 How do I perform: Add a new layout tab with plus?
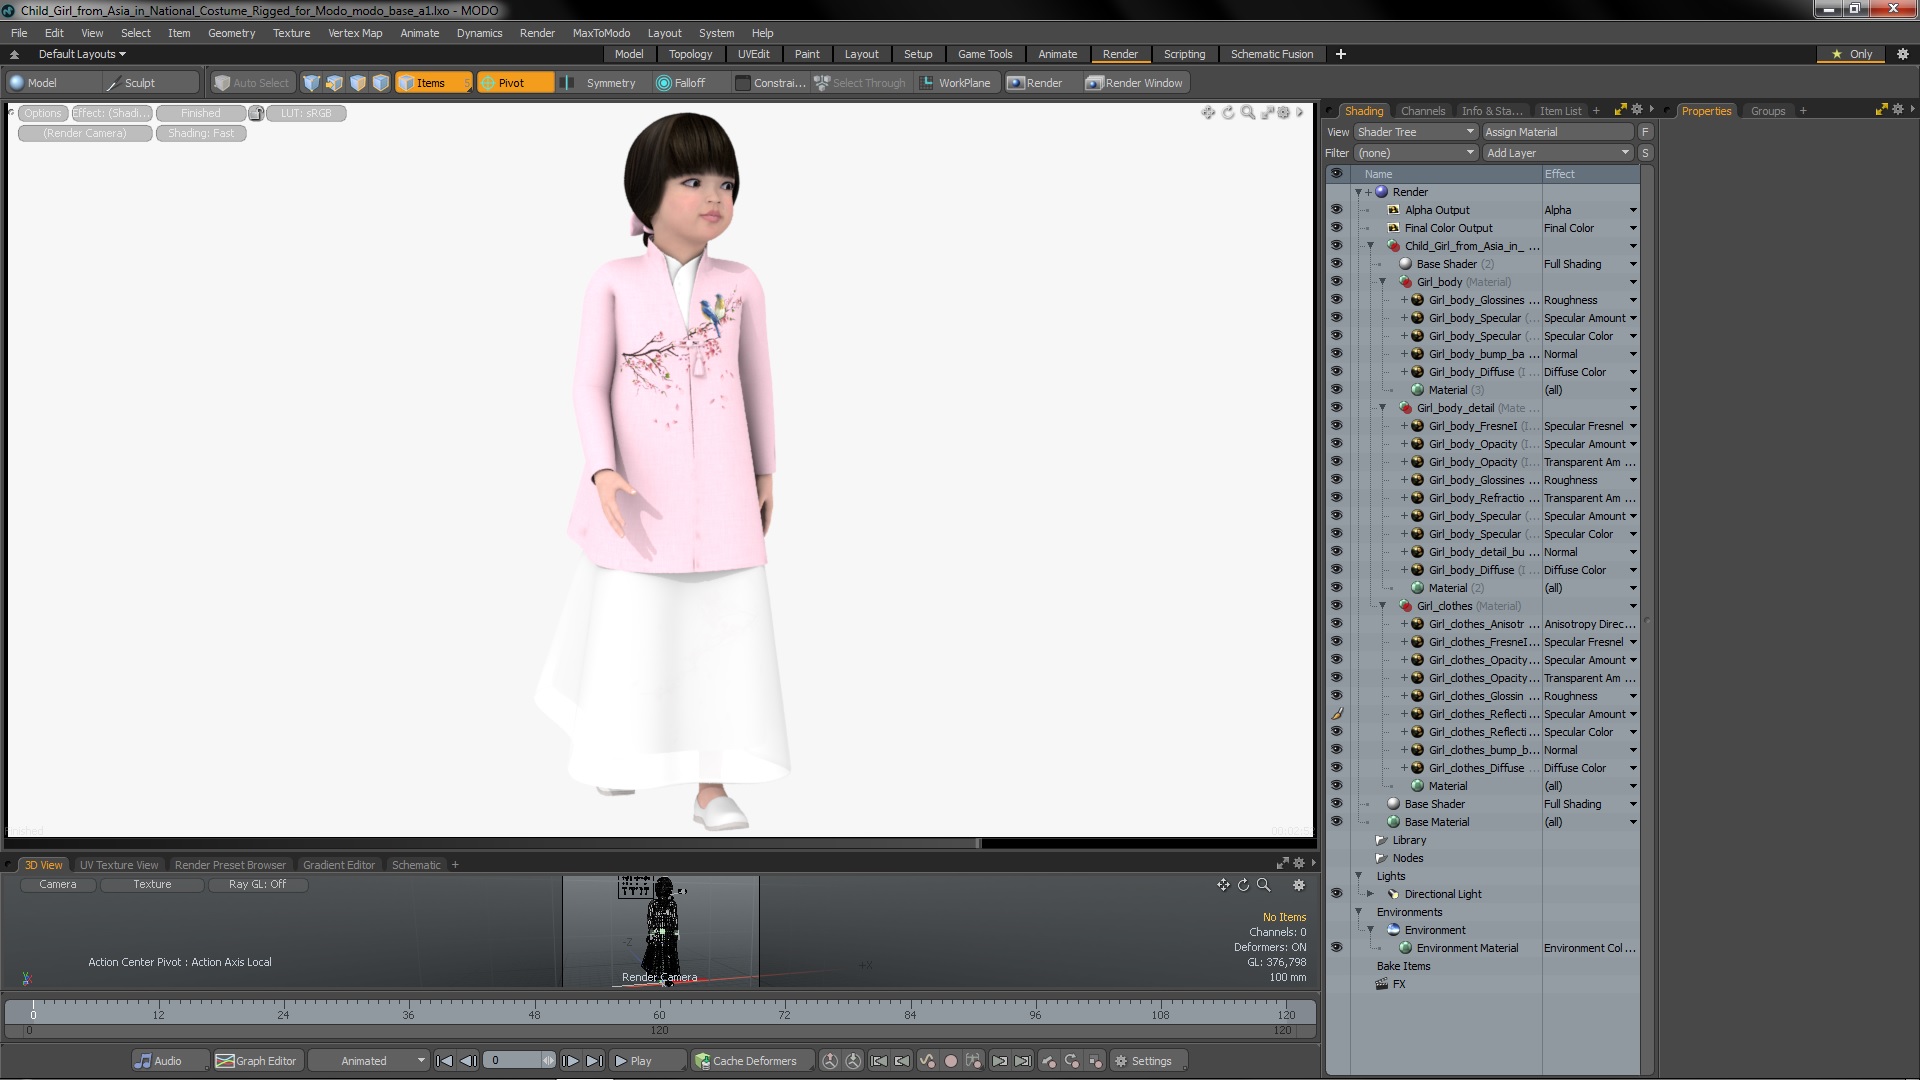[1340, 54]
